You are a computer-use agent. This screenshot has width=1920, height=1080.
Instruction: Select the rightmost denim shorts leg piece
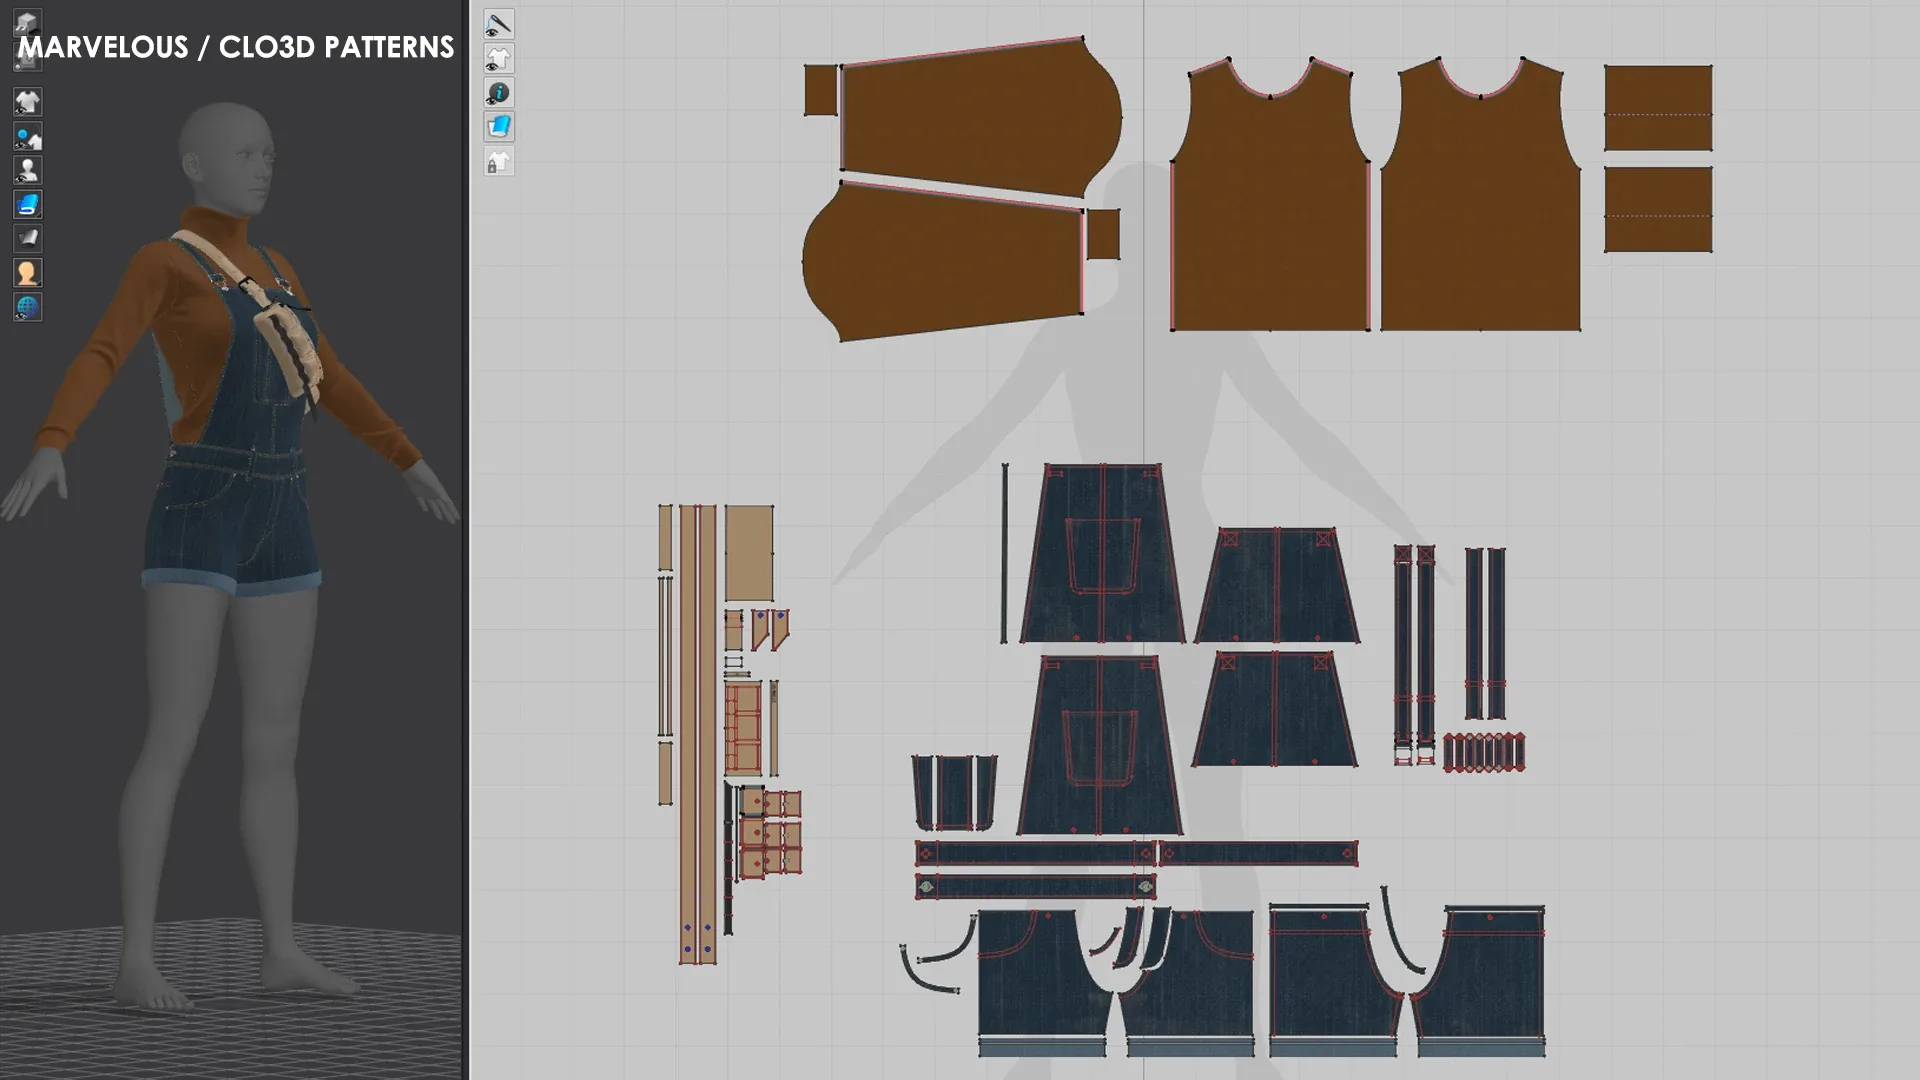(1479, 981)
